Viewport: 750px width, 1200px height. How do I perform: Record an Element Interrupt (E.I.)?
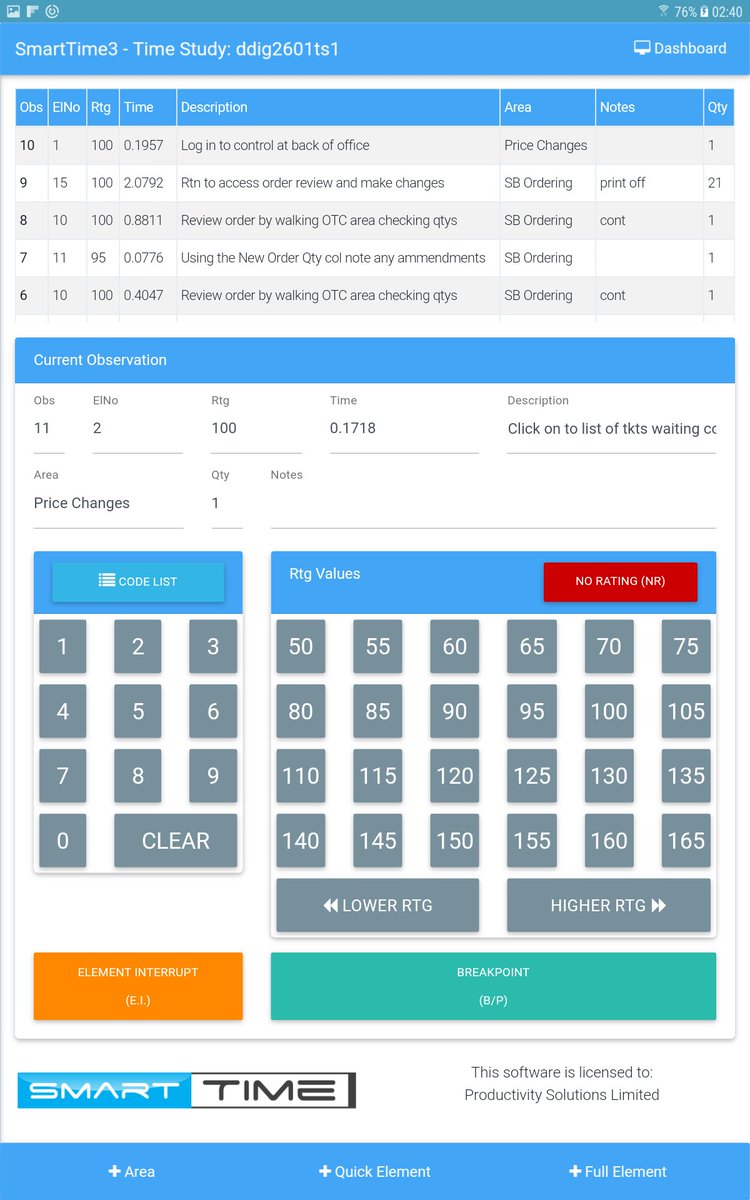pos(138,986)
